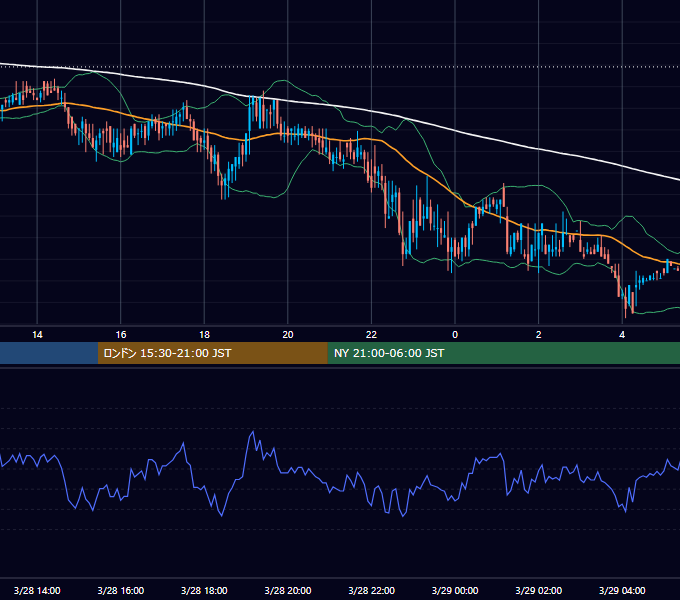Click the ロンドン 15:30-21:00 JST session bar
Screen dimensions: 680x600
[212, 353]
